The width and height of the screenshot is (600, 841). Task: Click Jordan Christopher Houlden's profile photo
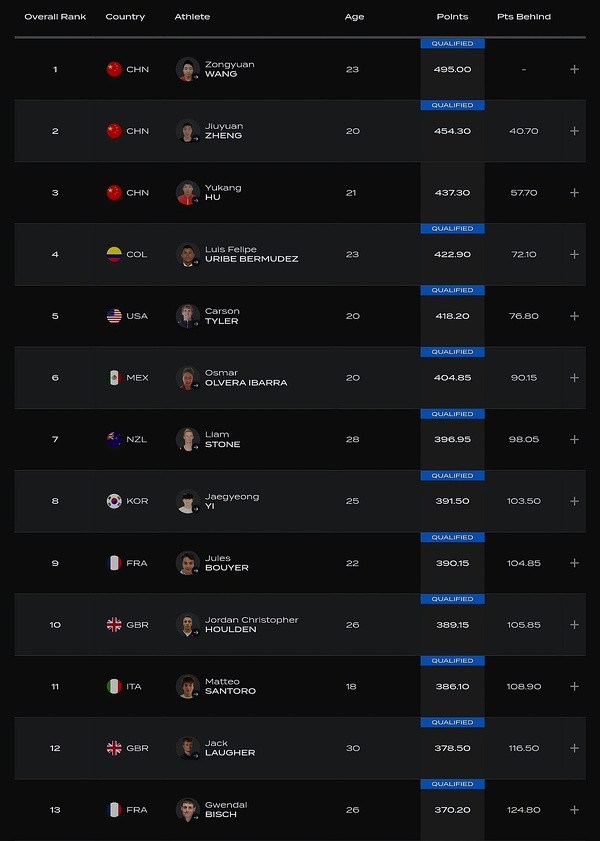[x=187, y=625]
